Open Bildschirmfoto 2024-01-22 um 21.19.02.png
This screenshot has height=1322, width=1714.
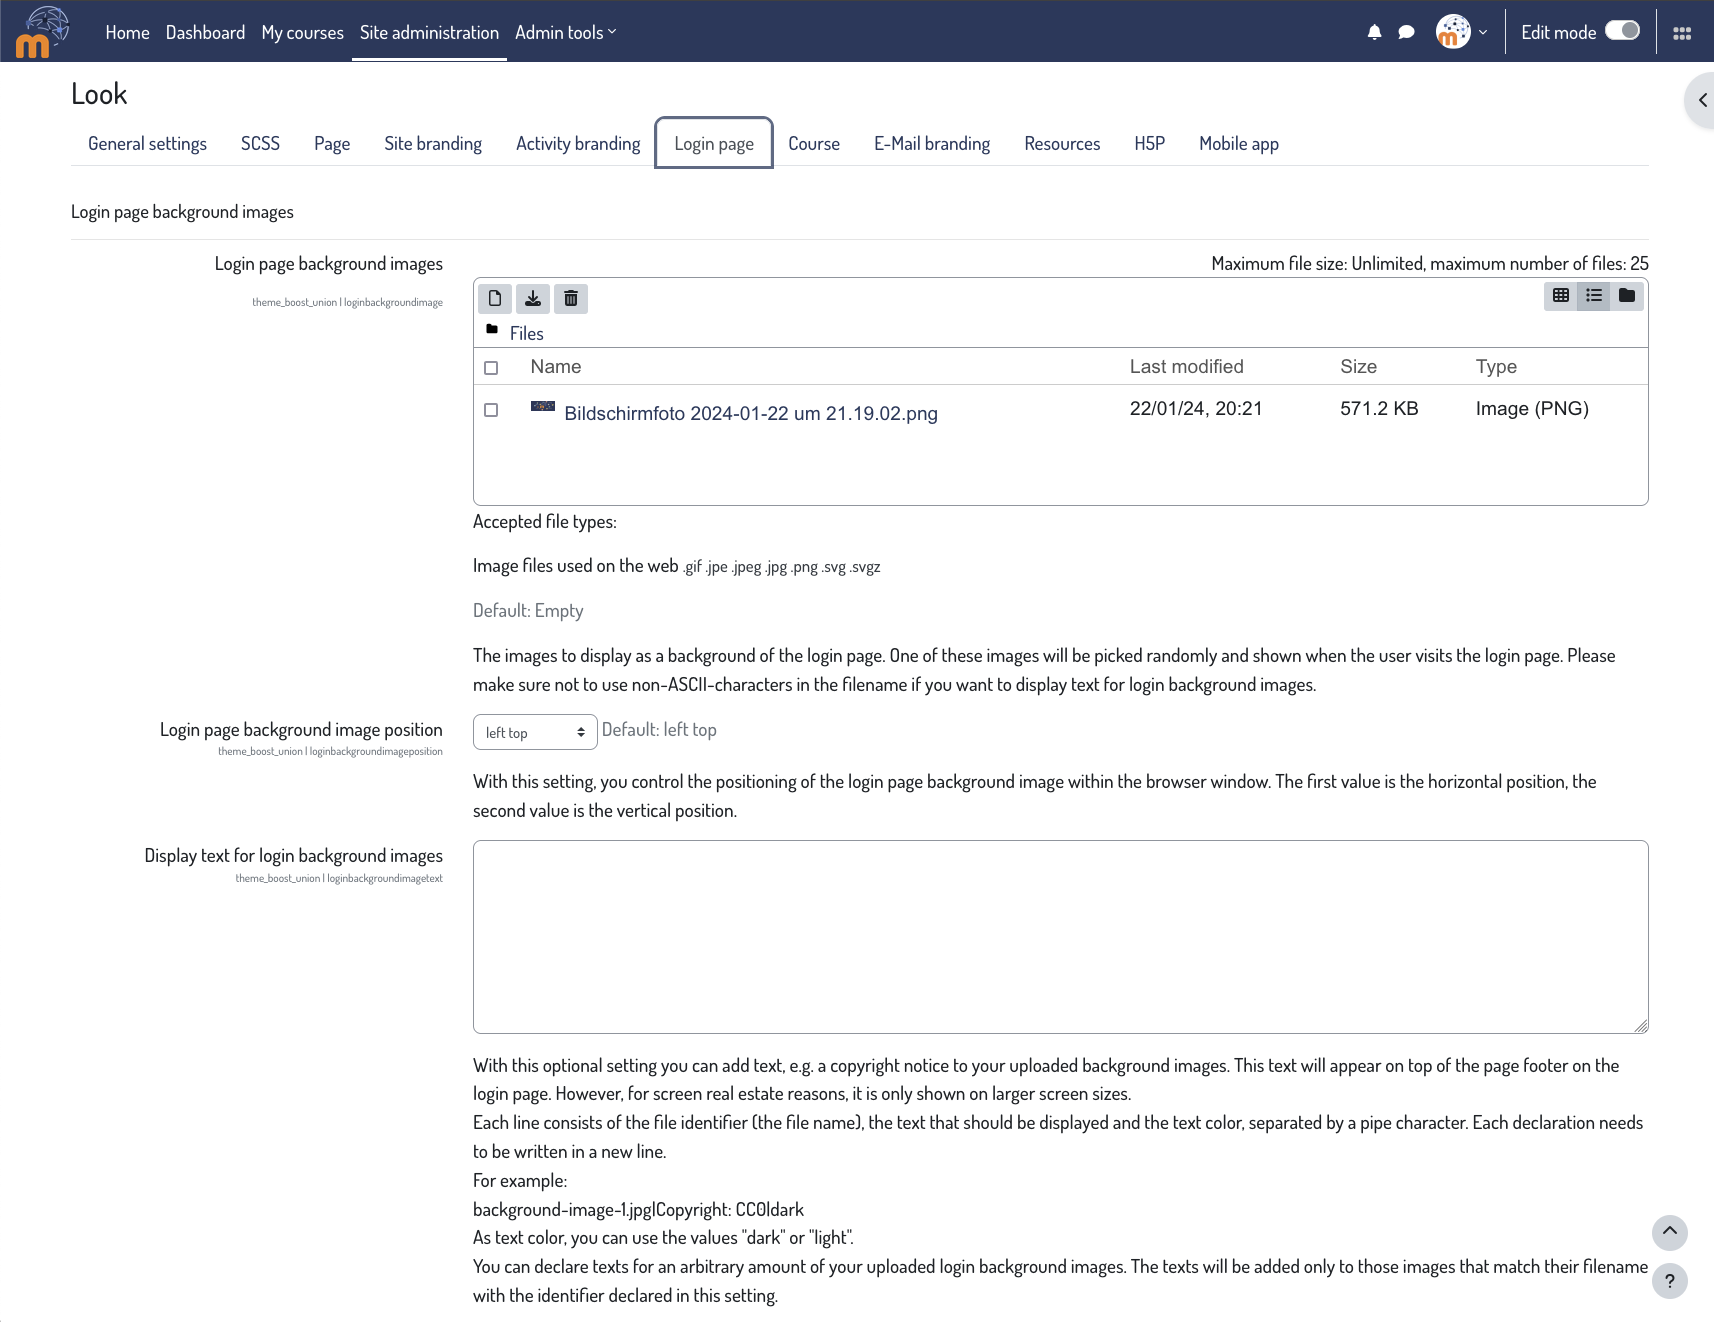(x=751, y=413)
